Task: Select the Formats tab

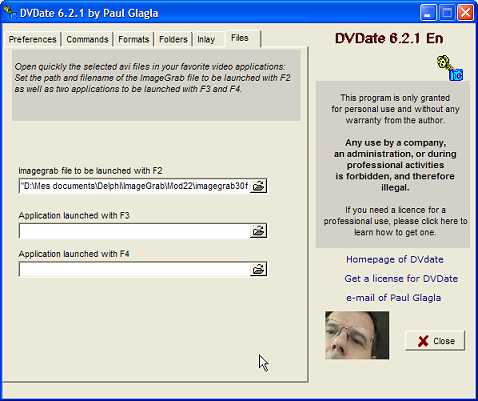Action: 134,39
